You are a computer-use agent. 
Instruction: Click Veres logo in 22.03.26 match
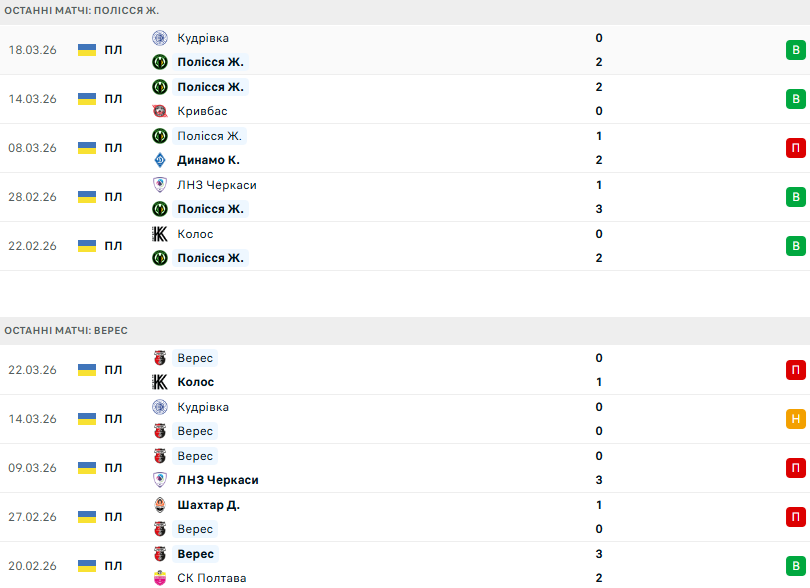click(159, 358)
